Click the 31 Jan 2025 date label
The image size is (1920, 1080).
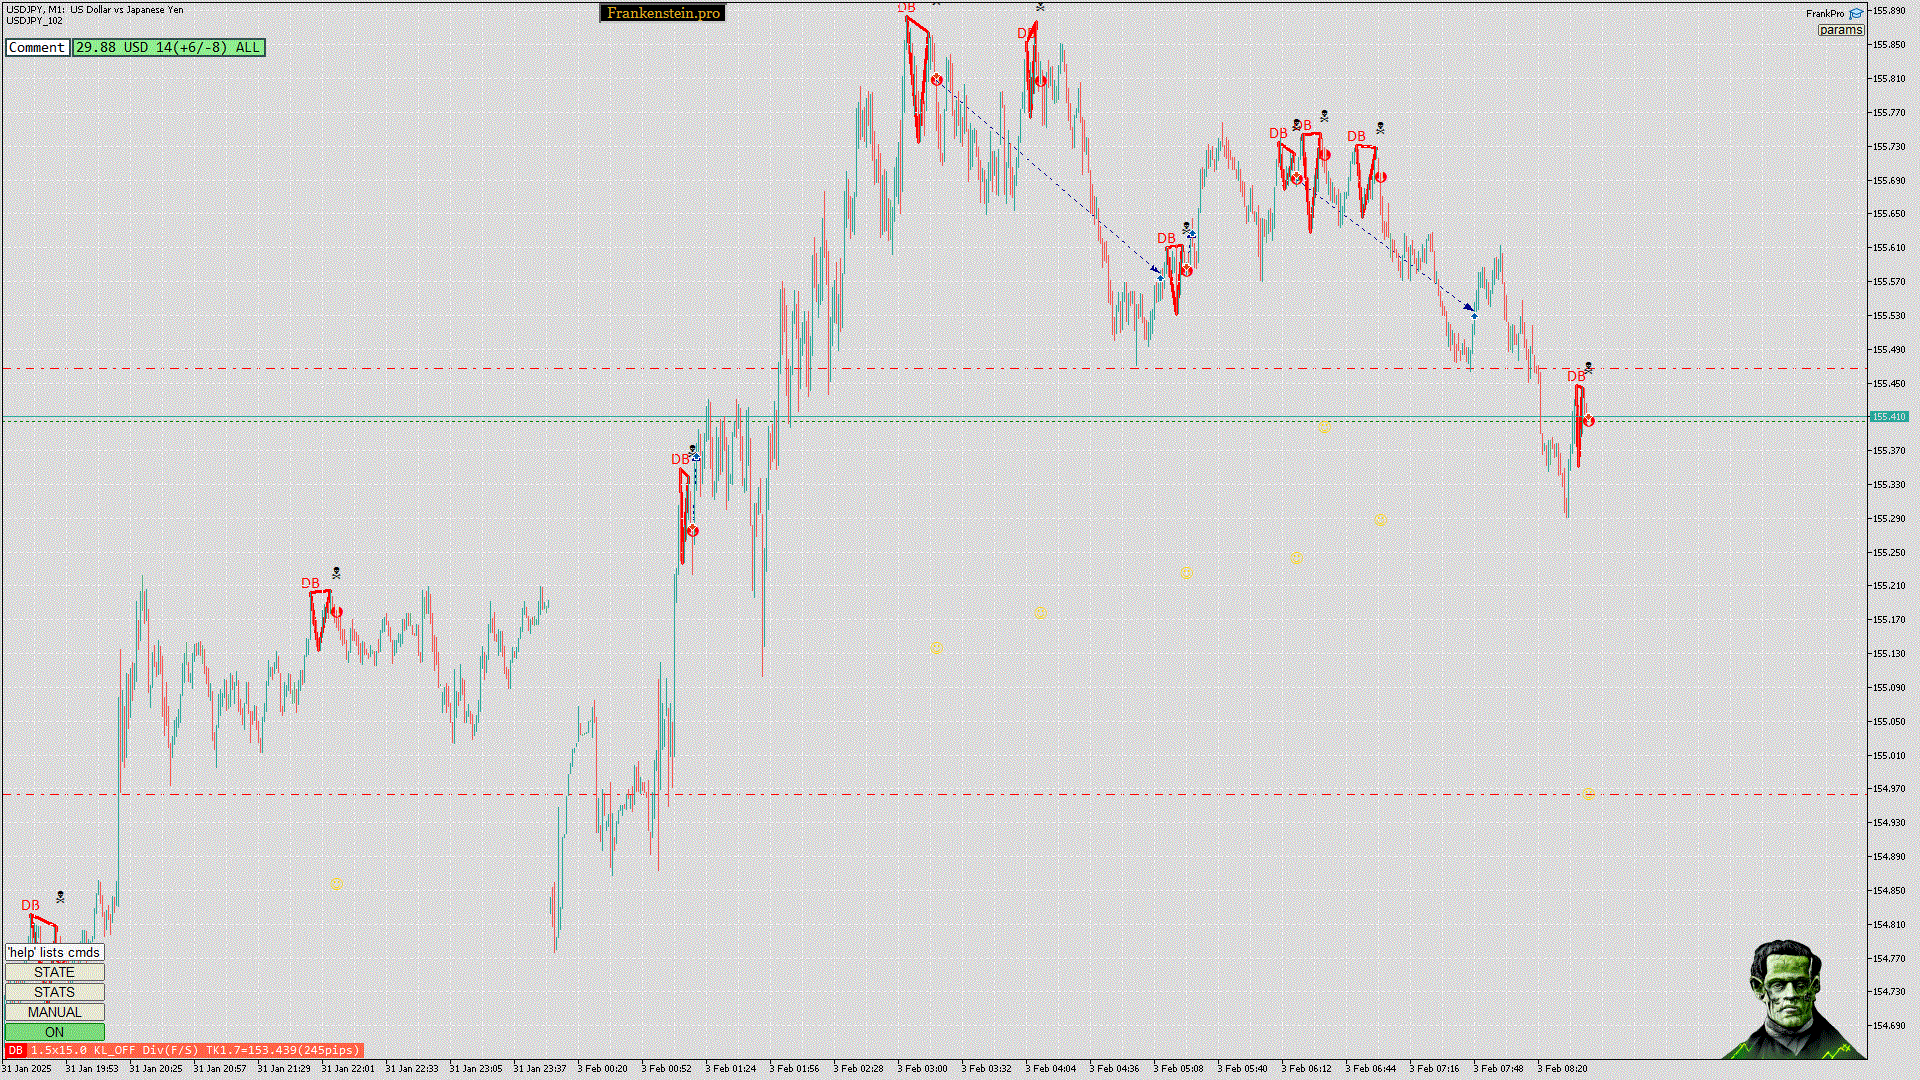(x=27, y=1068)
